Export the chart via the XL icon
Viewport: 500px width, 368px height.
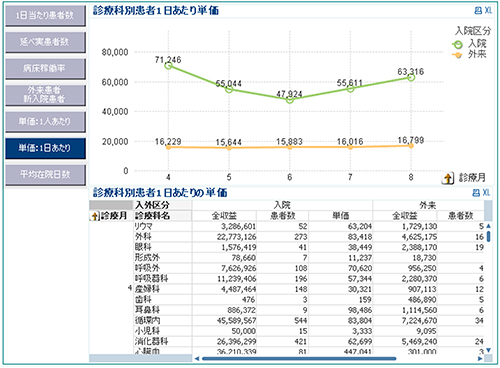click(488, 11)
